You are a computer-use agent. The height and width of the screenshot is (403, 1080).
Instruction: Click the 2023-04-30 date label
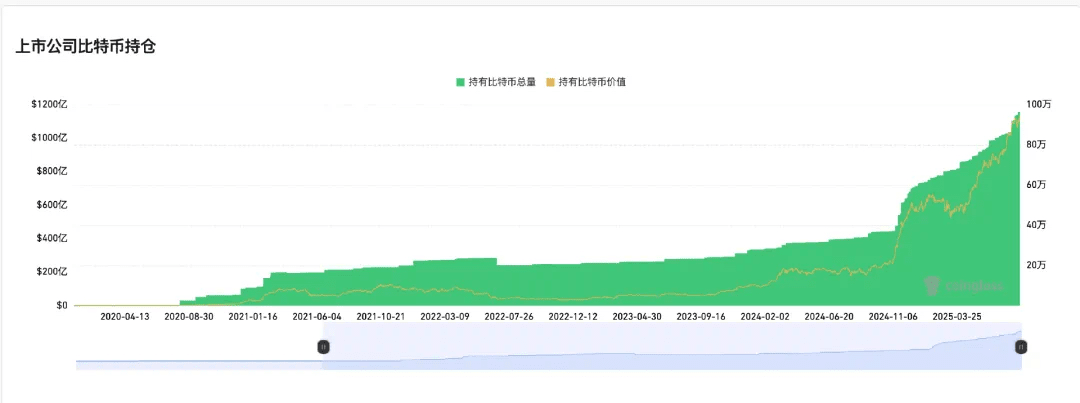(637, 316)
